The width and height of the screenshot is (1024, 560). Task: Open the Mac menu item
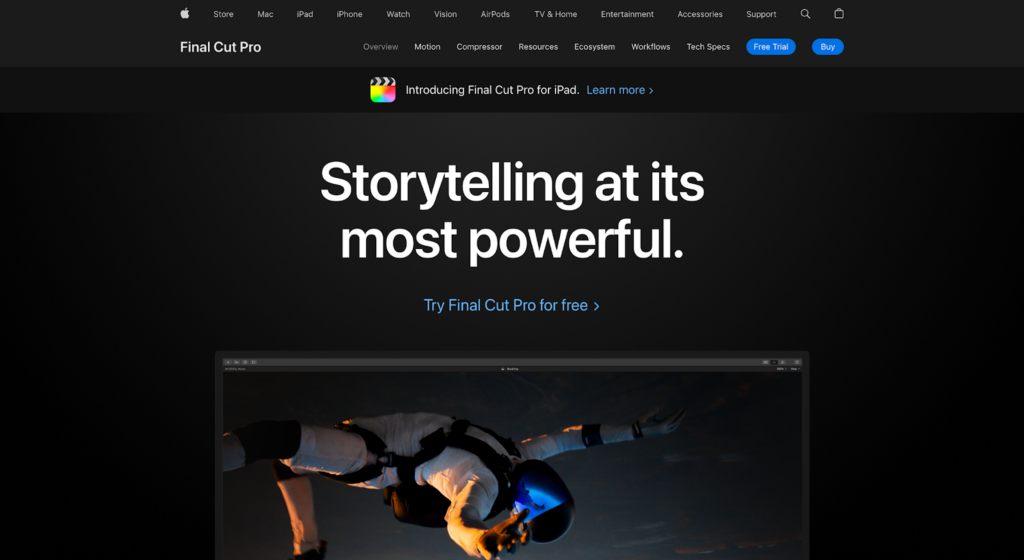point(265,14)
